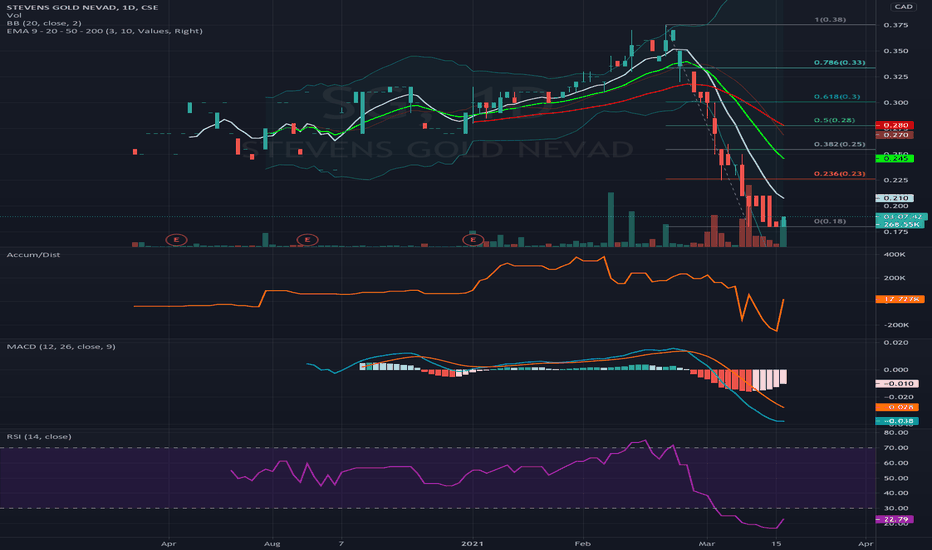Click the RSI (14, close) pane label
The width and height of the screenshot is (932, 550).
(39, 436)
